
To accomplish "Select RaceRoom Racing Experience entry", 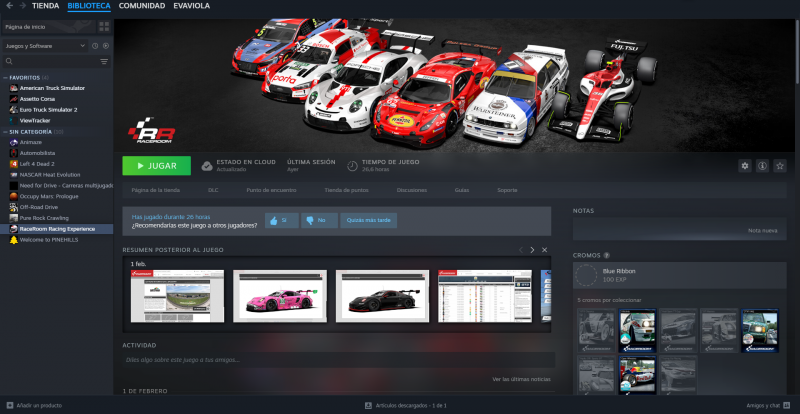I will (57, 229).
